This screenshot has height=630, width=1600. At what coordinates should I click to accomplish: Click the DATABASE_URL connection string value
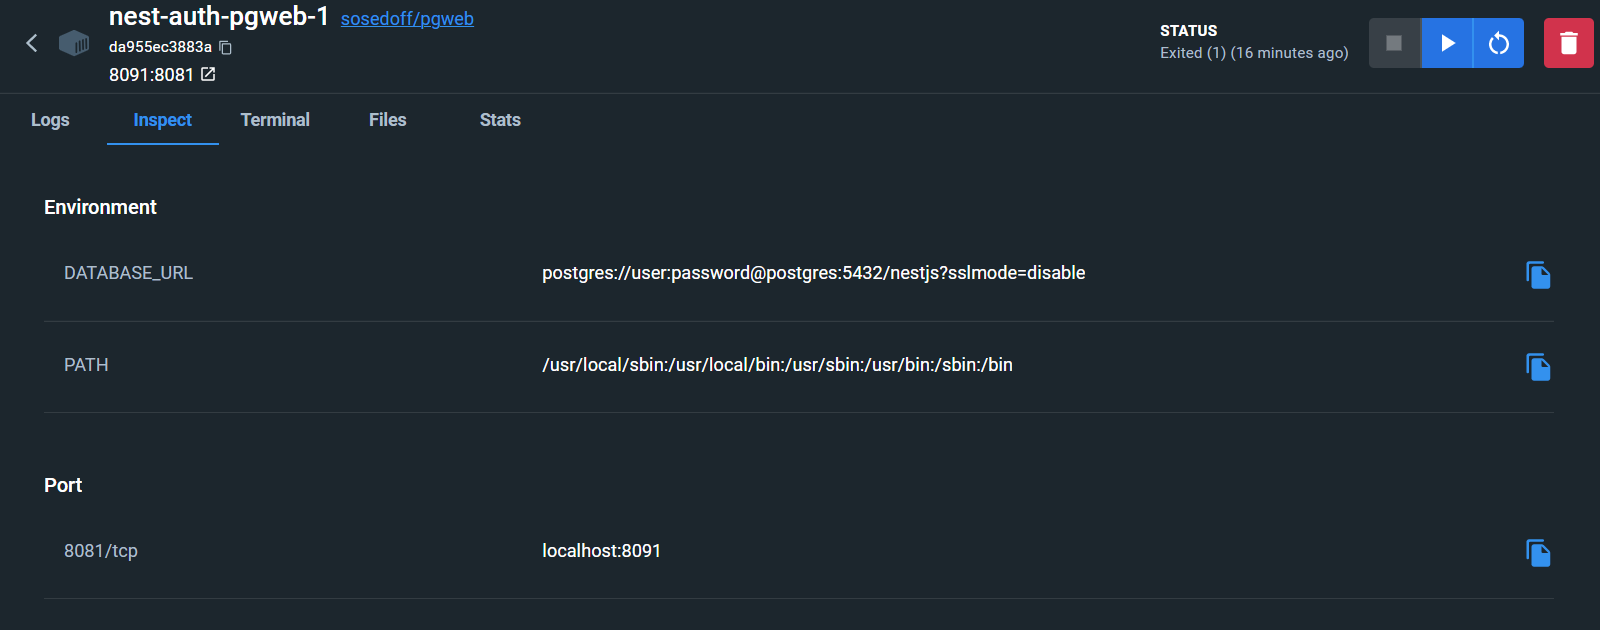pyautogui.click(x=813, y=273)
